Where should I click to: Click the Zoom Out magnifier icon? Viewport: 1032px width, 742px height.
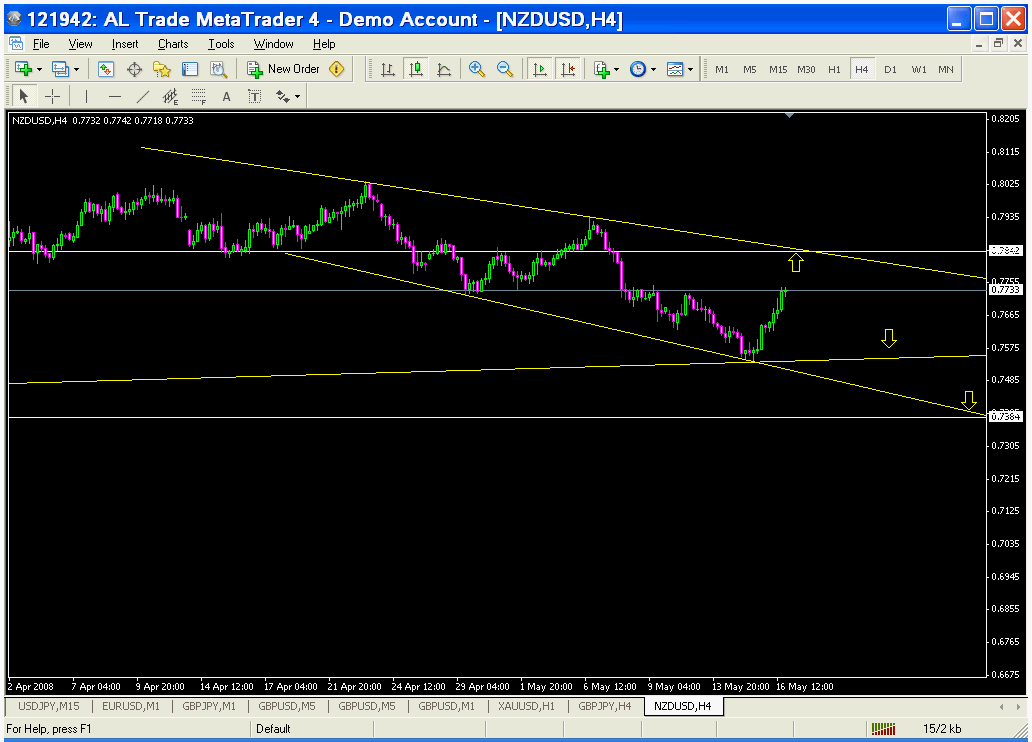505,69
